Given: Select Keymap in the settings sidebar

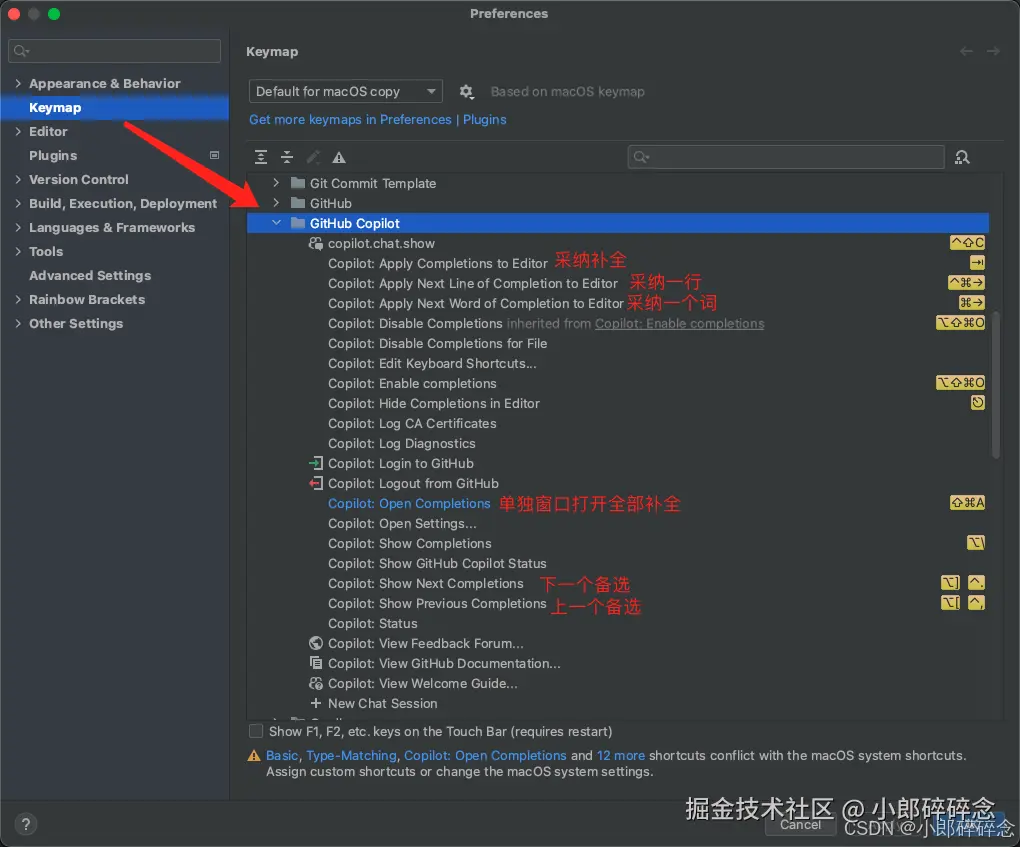Looking at the screenshot, I should coord(114,107).
